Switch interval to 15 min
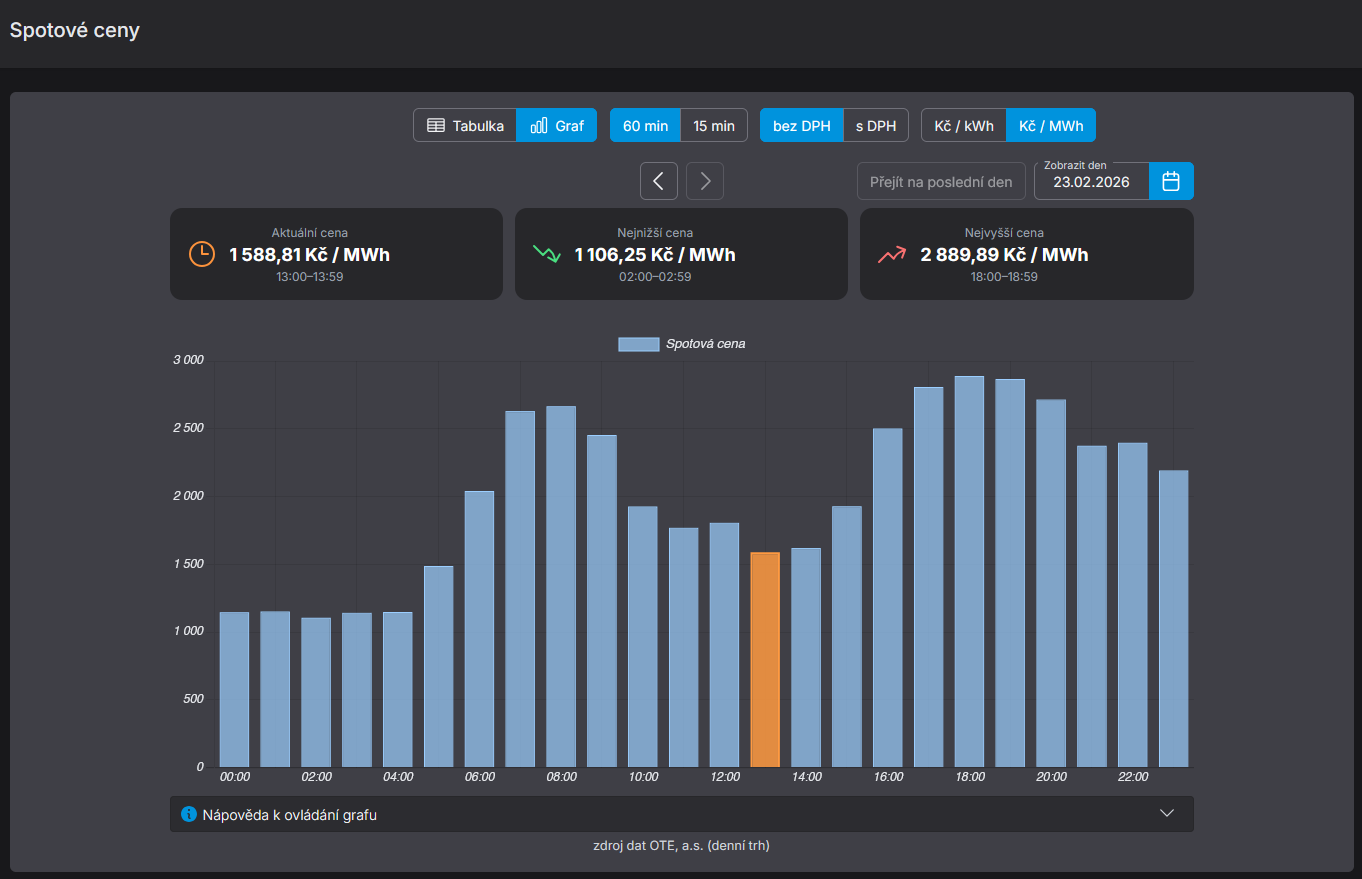1362x879 pixels. coord(714,126)
